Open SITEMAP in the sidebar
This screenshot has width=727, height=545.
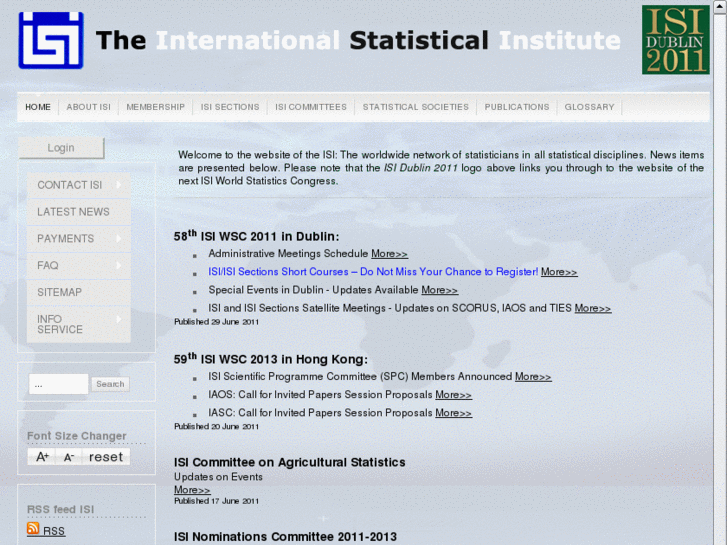[78, 292]
